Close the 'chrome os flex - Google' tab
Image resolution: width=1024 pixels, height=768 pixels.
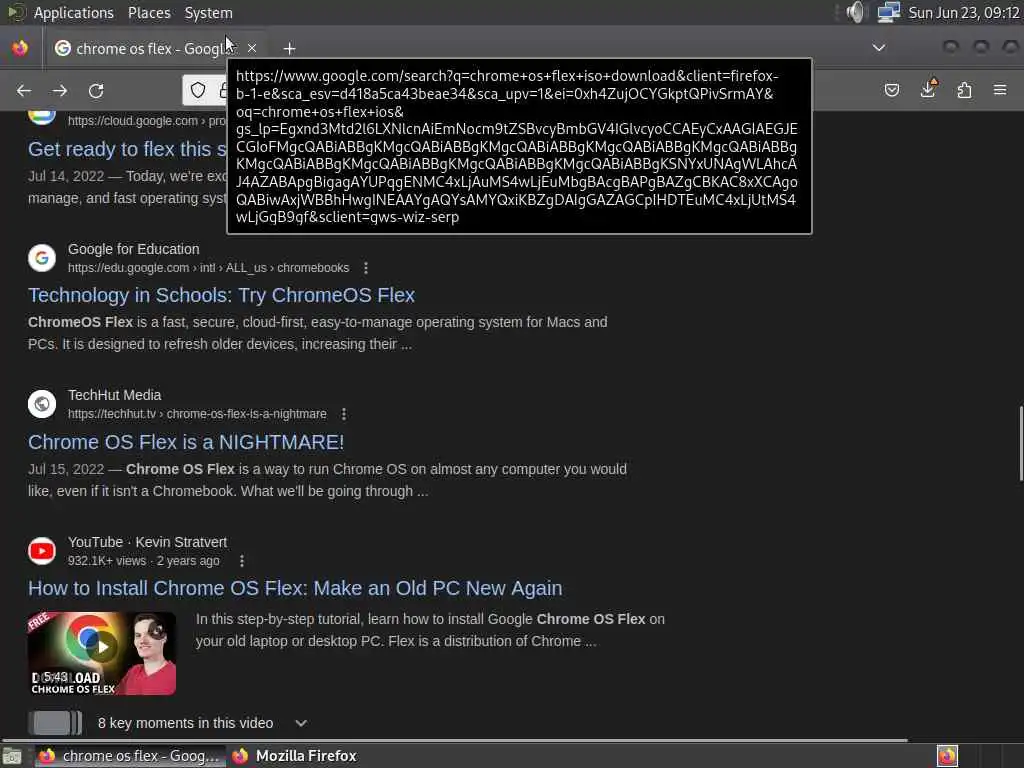point(251,48)
